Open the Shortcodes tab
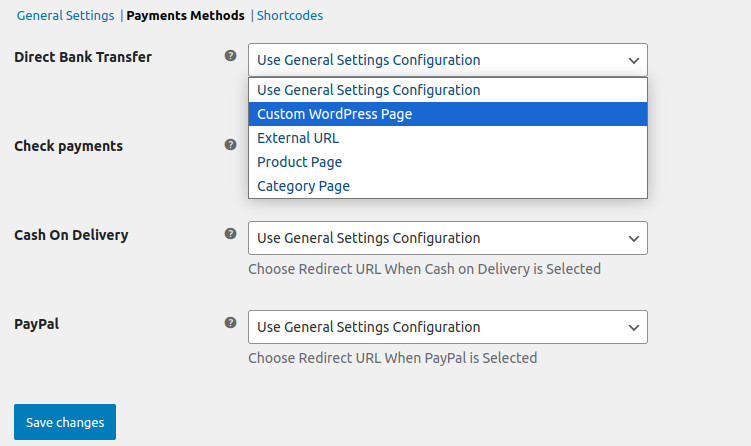The image size is (751, 446). (290, 16)
